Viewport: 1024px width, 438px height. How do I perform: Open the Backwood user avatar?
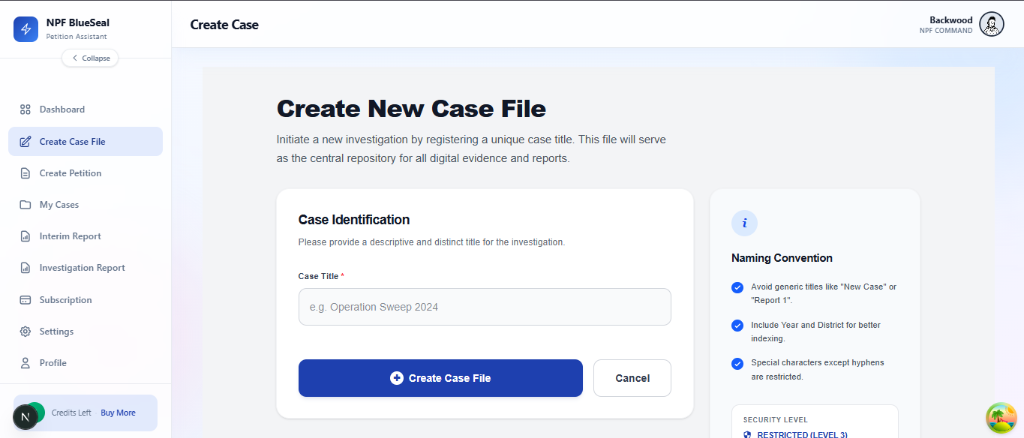pos(992,25)
